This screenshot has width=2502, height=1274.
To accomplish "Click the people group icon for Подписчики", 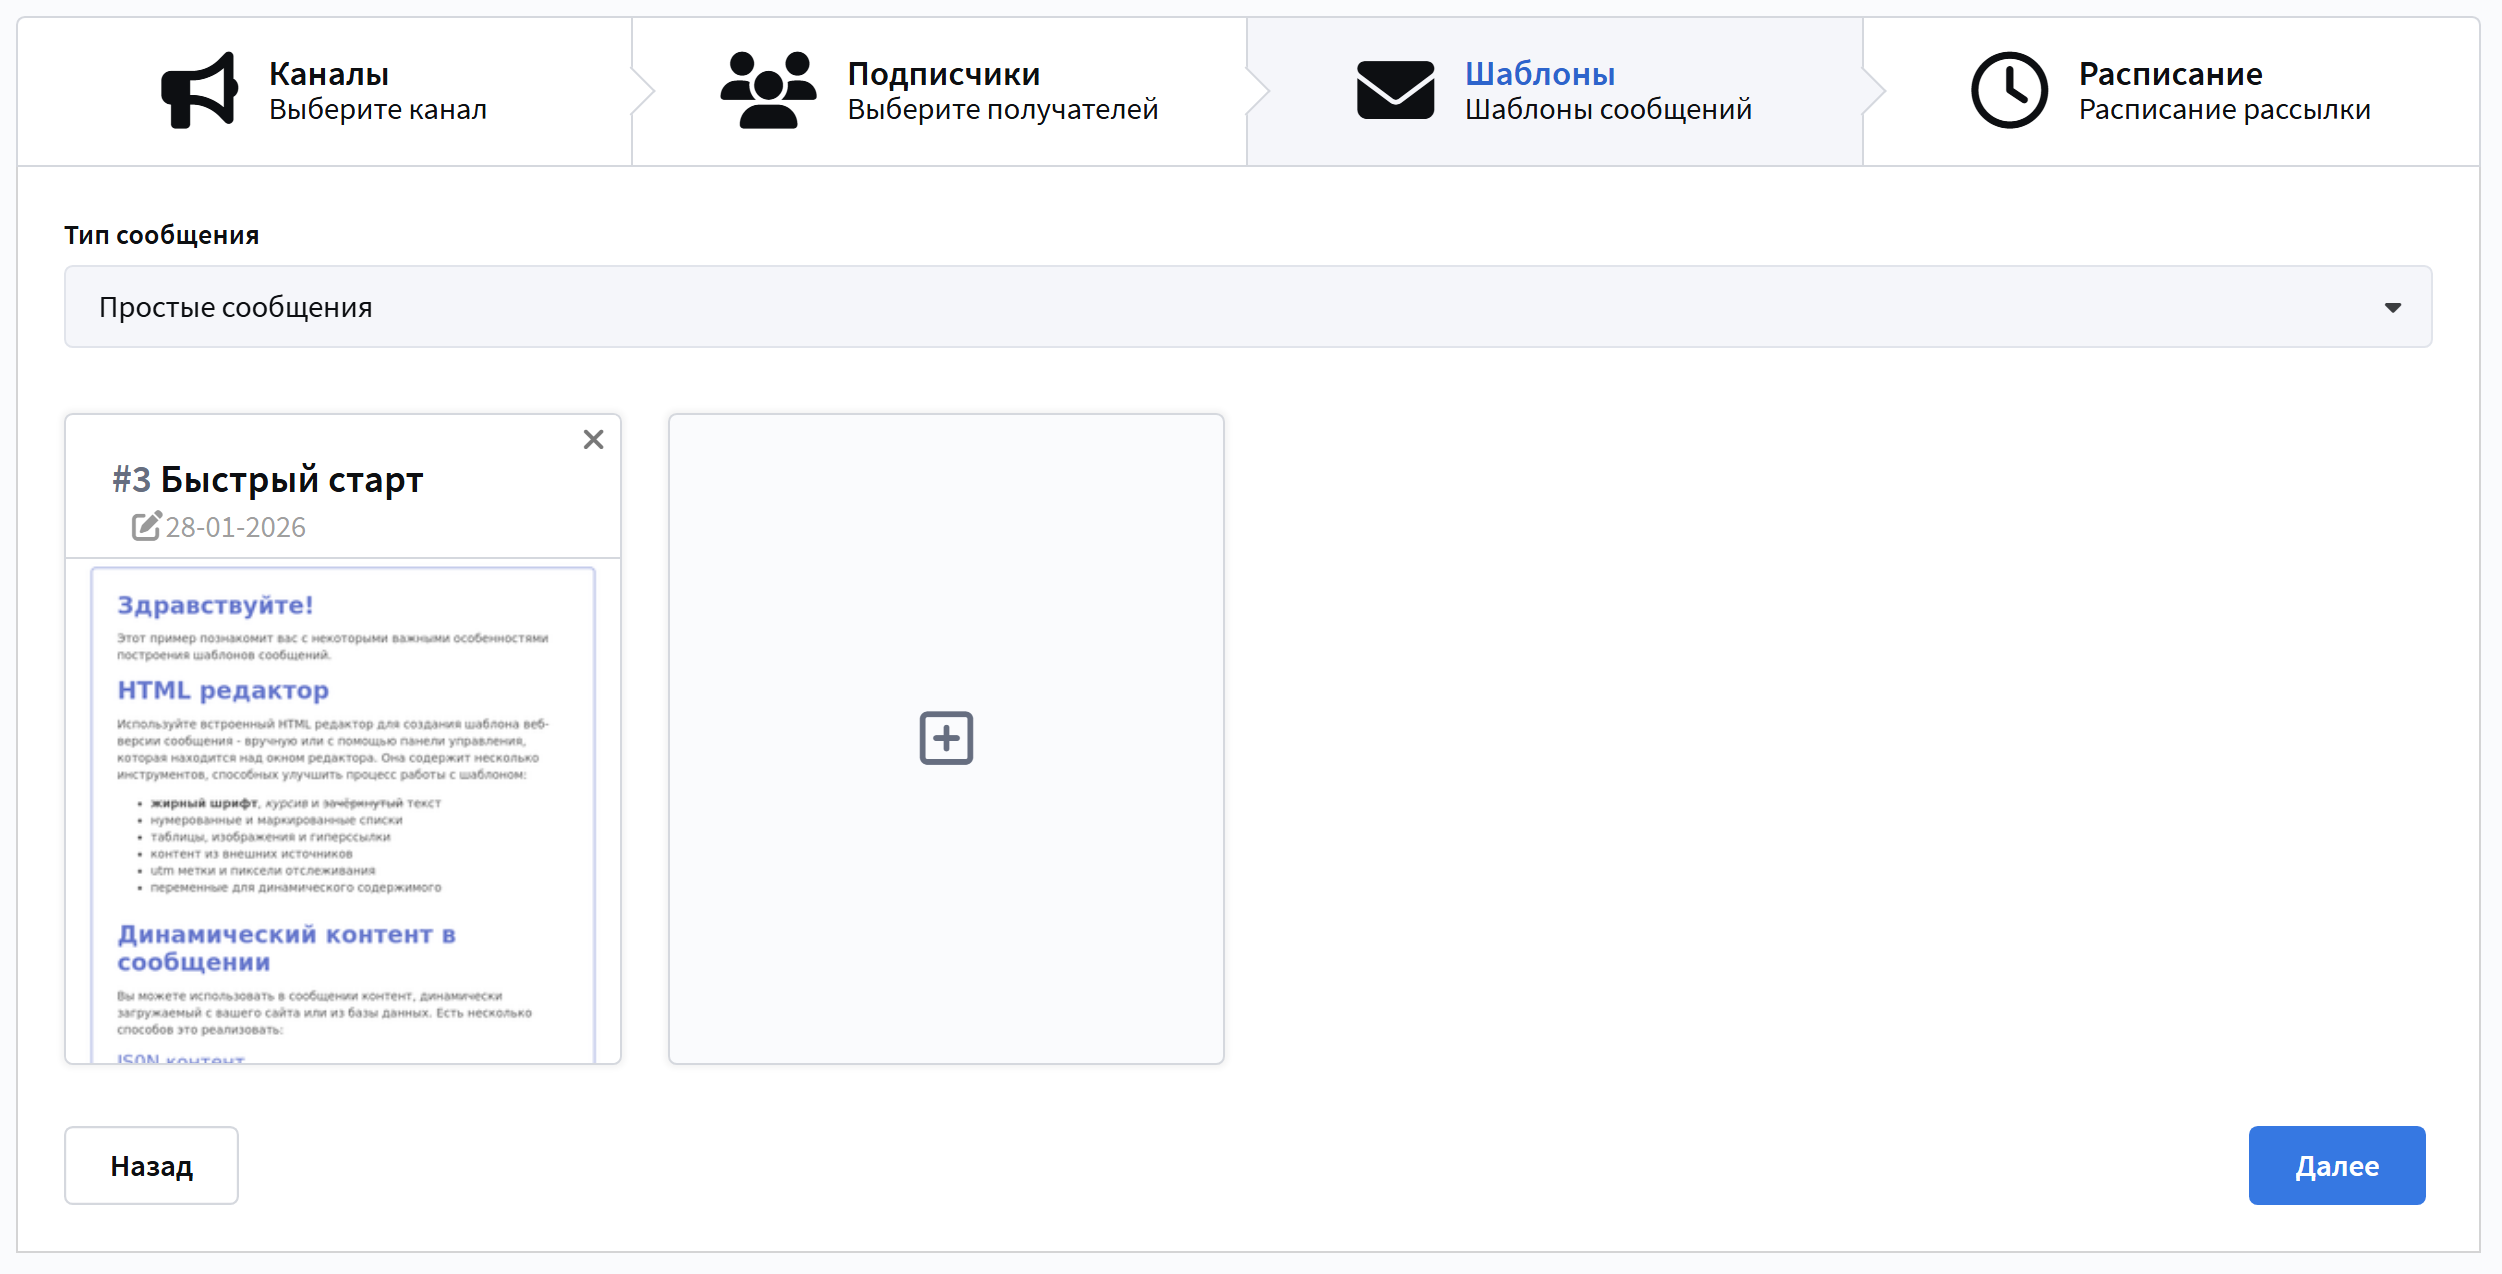I will 767,90.
